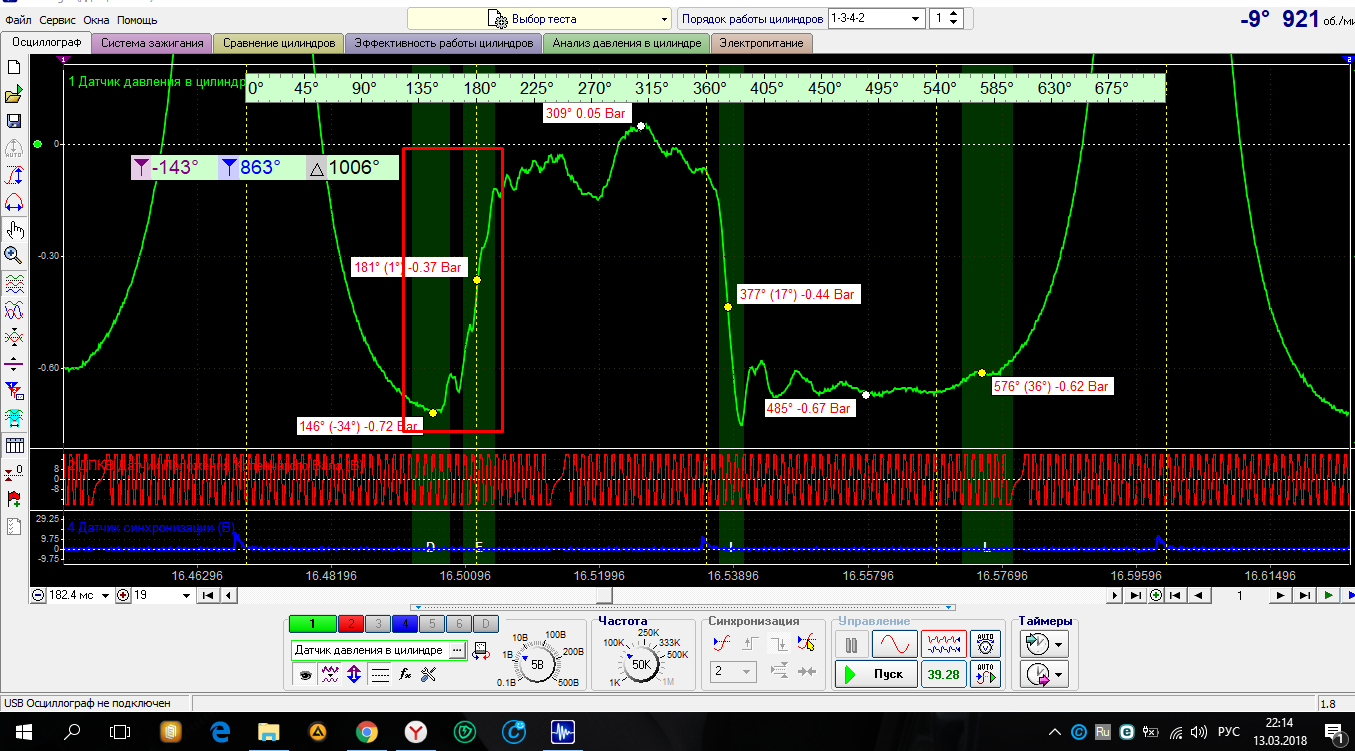Open channel tools wrench icon
1355x751 pixels.
[430, 675]
